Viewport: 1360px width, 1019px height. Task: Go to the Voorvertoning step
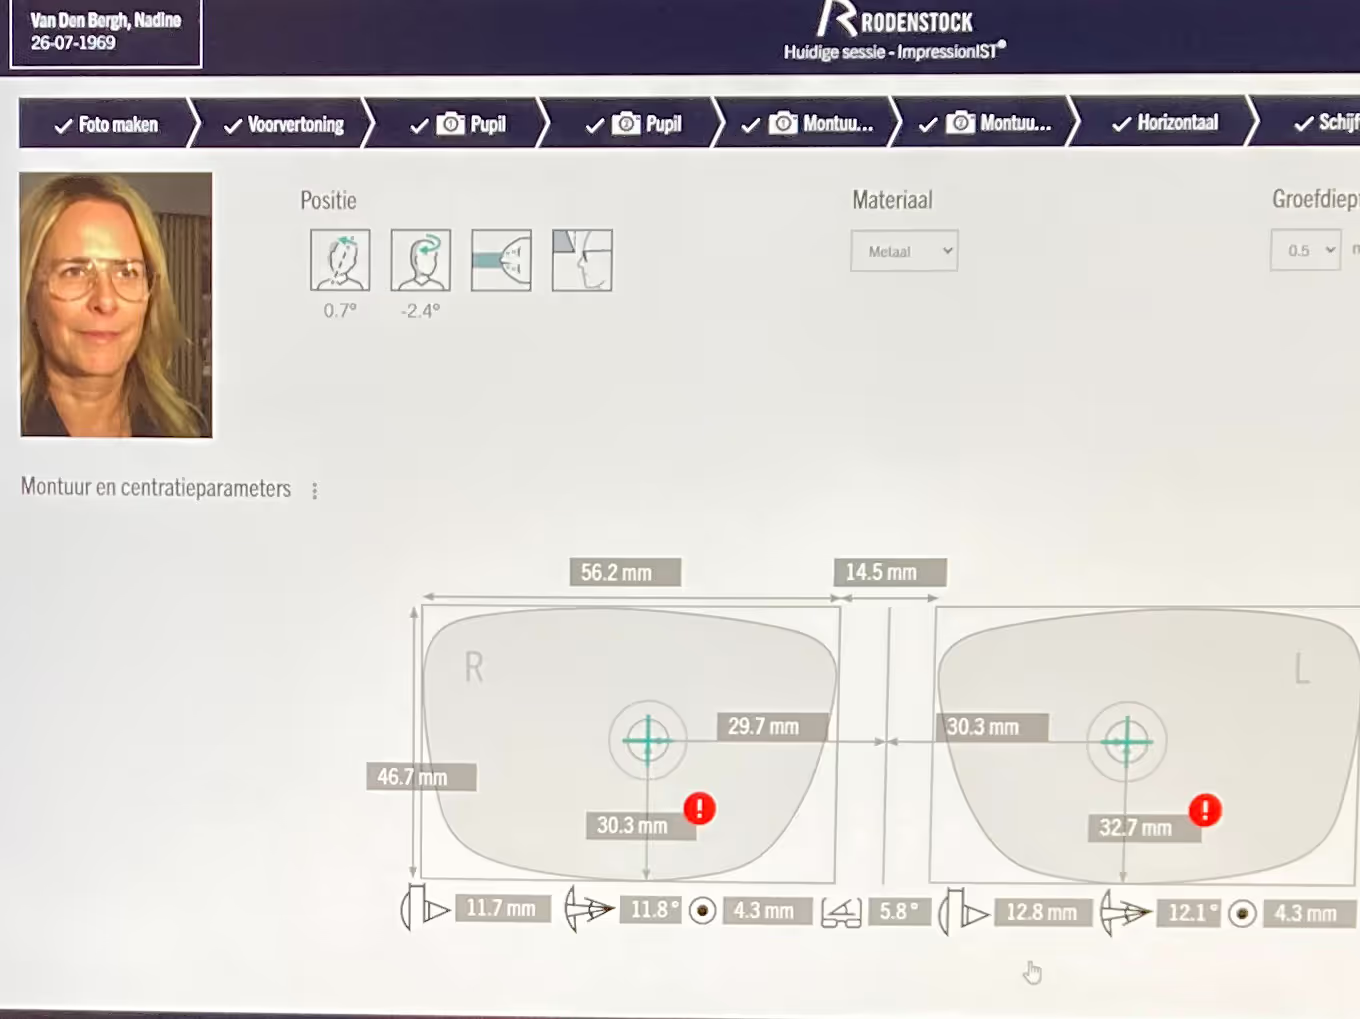pyautogui.click(x=283, y=124)
